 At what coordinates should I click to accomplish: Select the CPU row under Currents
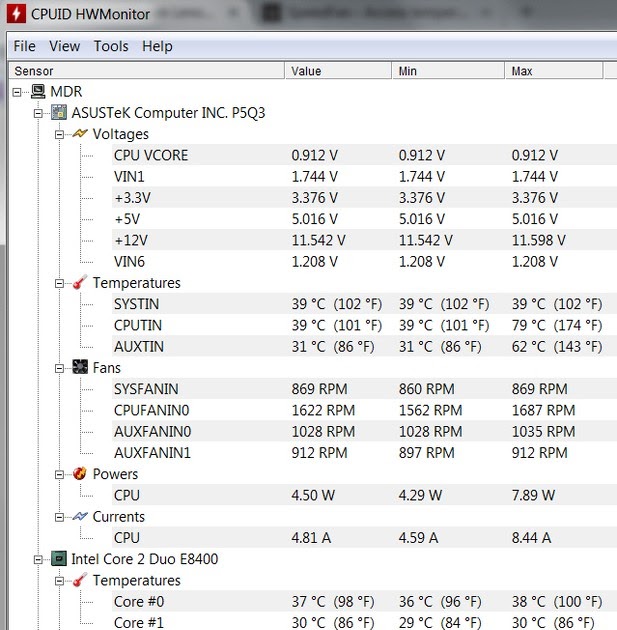364,537
